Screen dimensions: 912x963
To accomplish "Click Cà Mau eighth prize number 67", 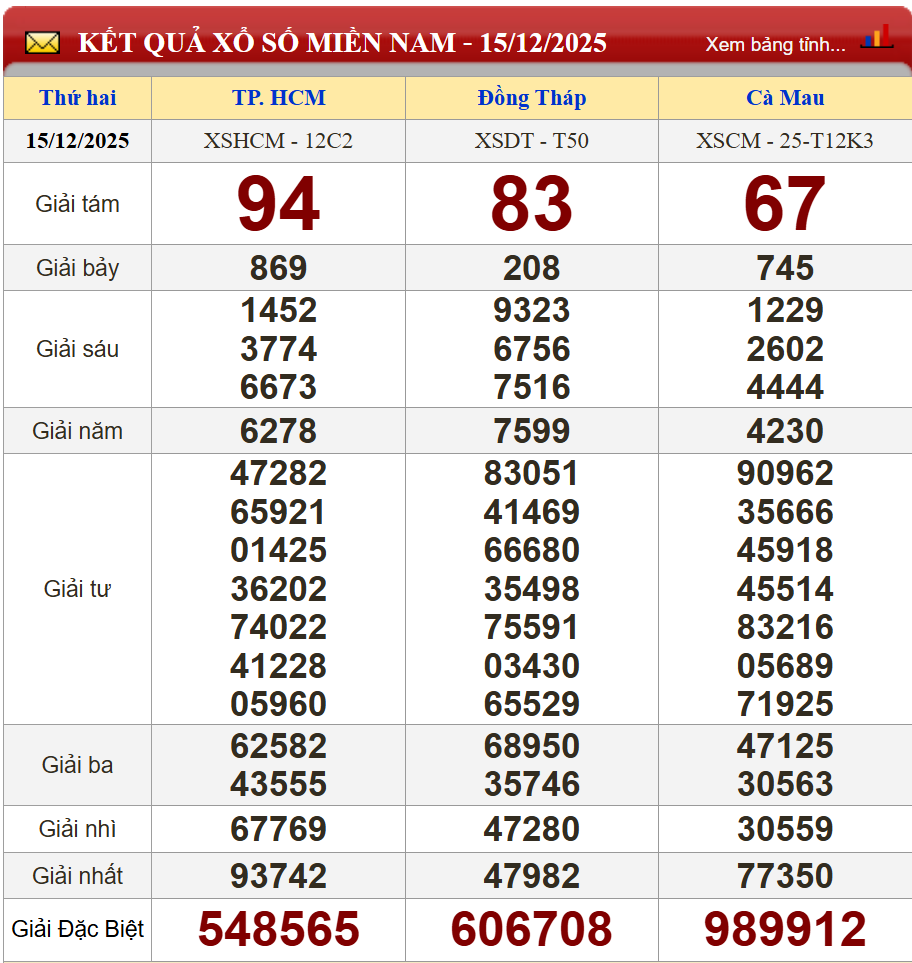I will point(785,204).
